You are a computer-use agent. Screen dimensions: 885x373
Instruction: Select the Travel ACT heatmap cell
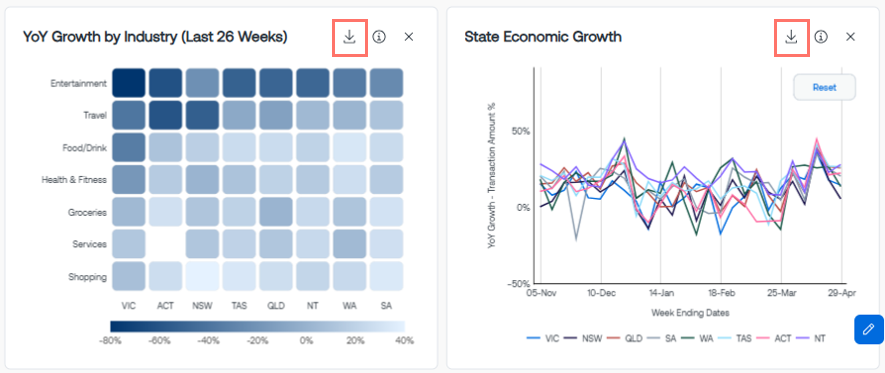[x=165, y=115]
